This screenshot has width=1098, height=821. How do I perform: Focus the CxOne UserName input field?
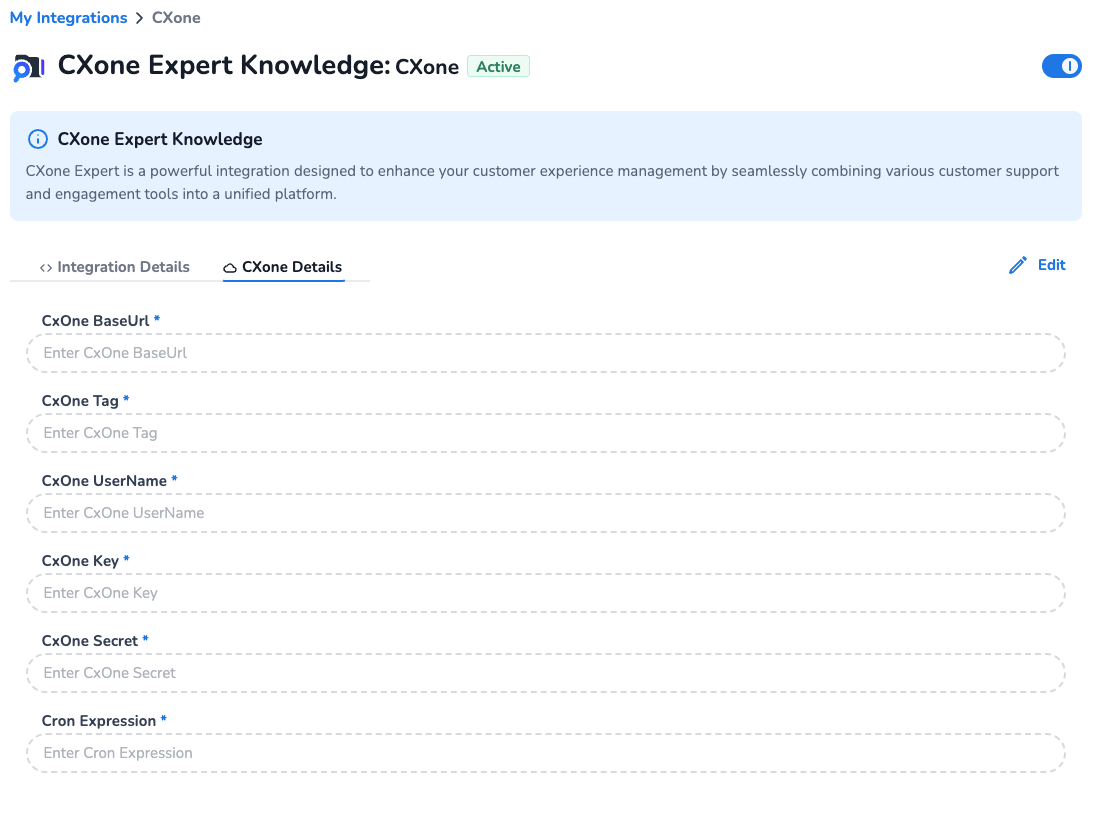coord(546,513)
